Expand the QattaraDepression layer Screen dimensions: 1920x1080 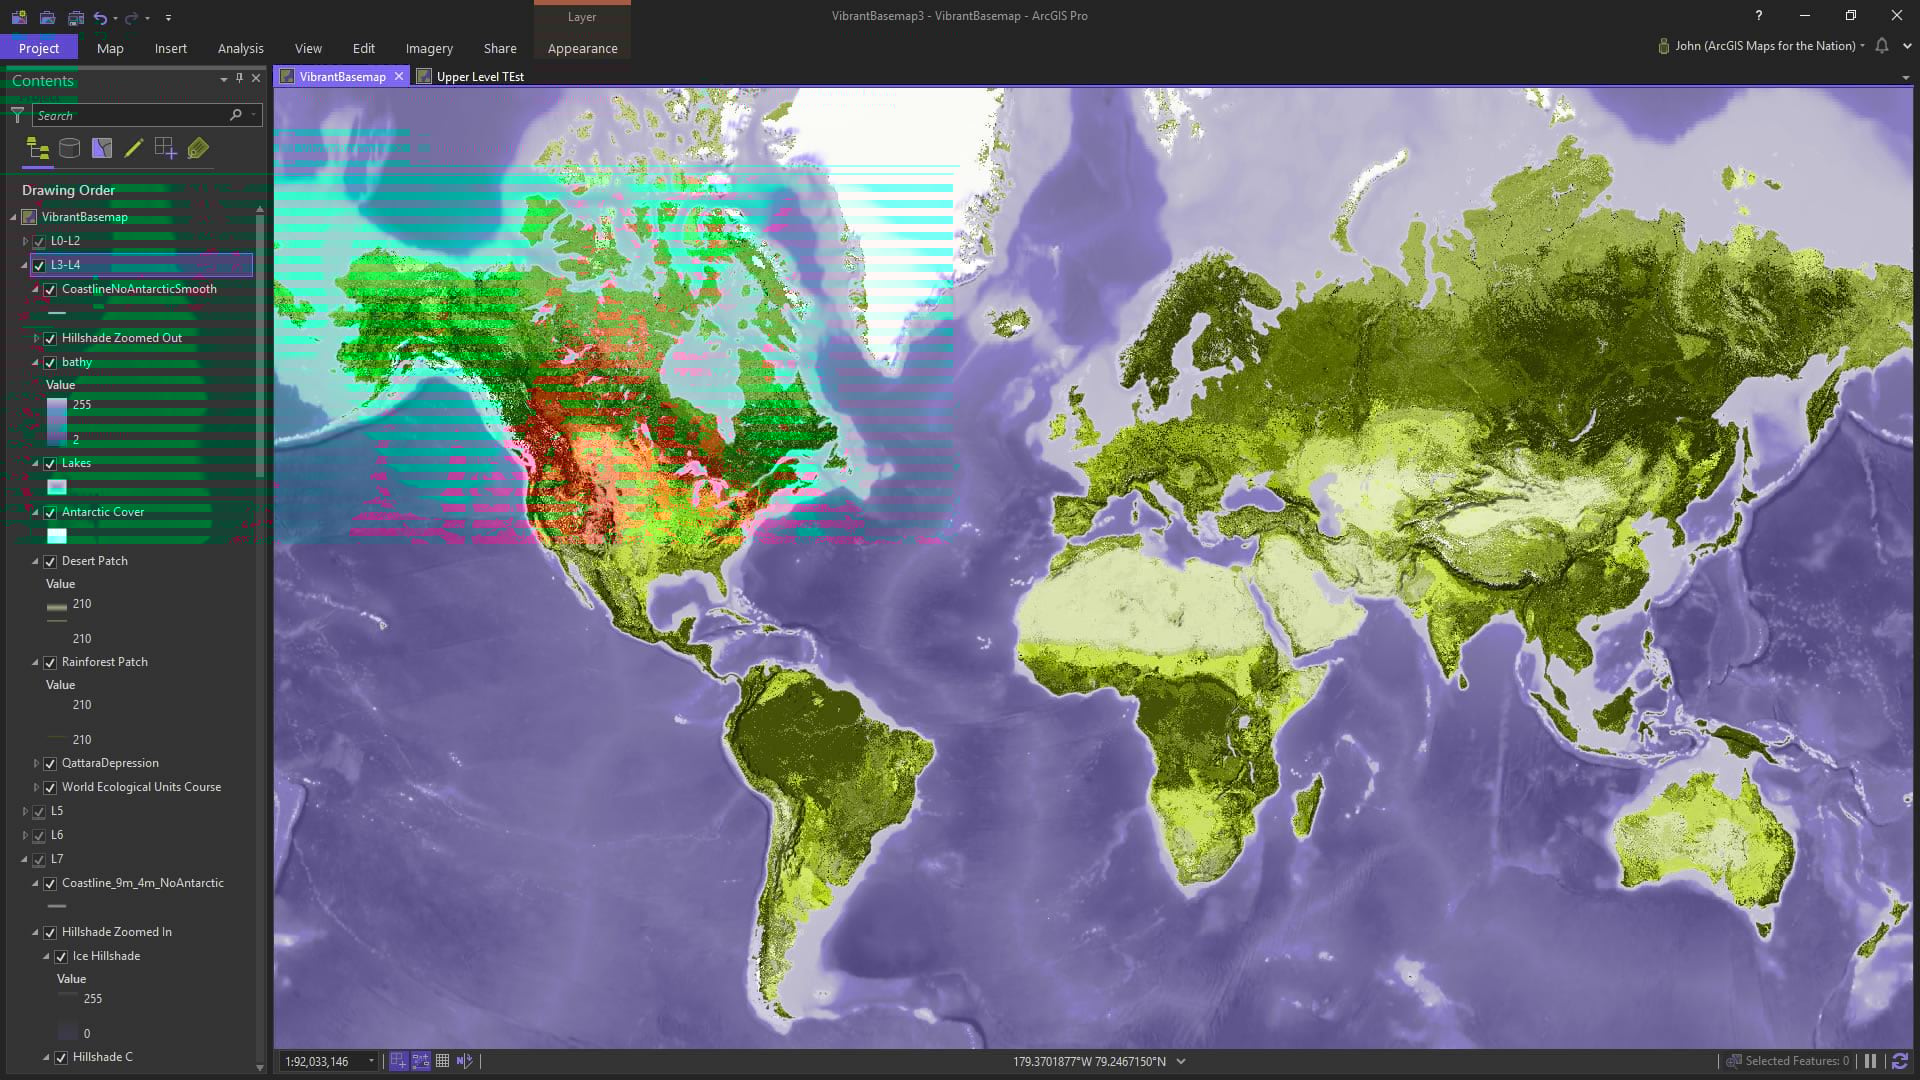click(x=36, y=764)
